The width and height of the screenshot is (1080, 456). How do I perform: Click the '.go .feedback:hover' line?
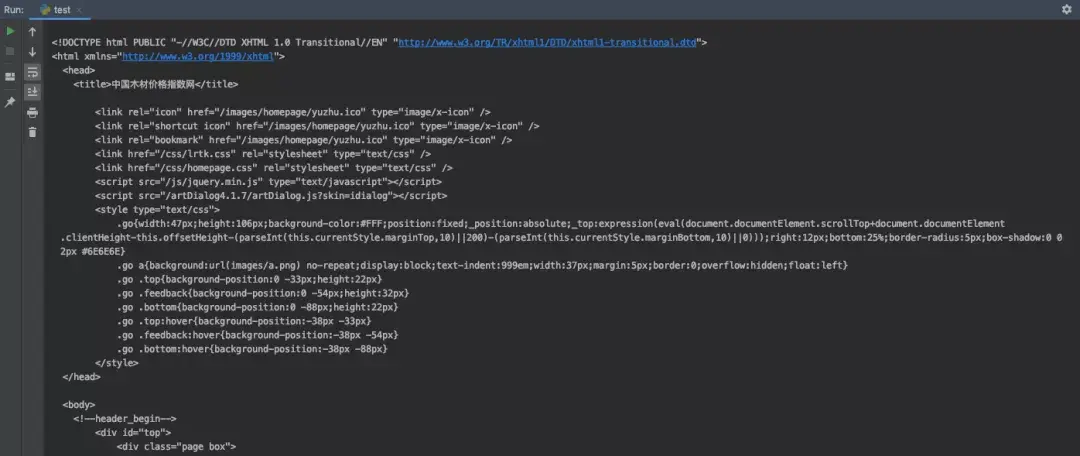click(258, 335)
